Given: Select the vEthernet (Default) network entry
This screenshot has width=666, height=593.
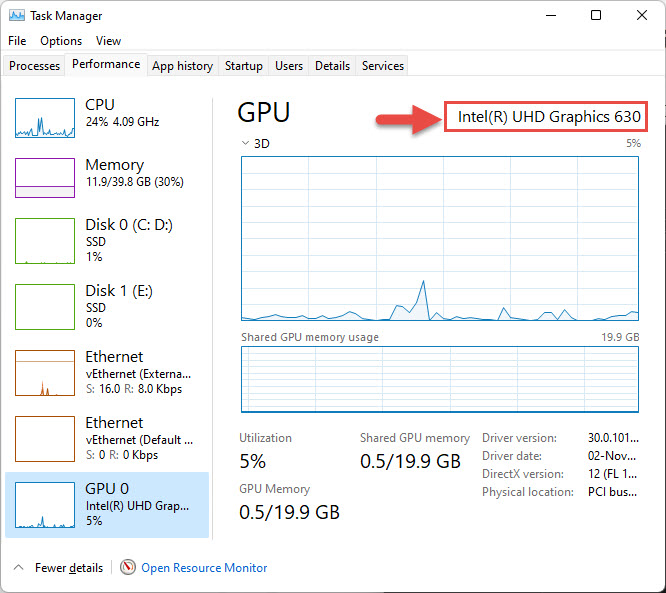Looking at the screenshot, I should 107,439.
